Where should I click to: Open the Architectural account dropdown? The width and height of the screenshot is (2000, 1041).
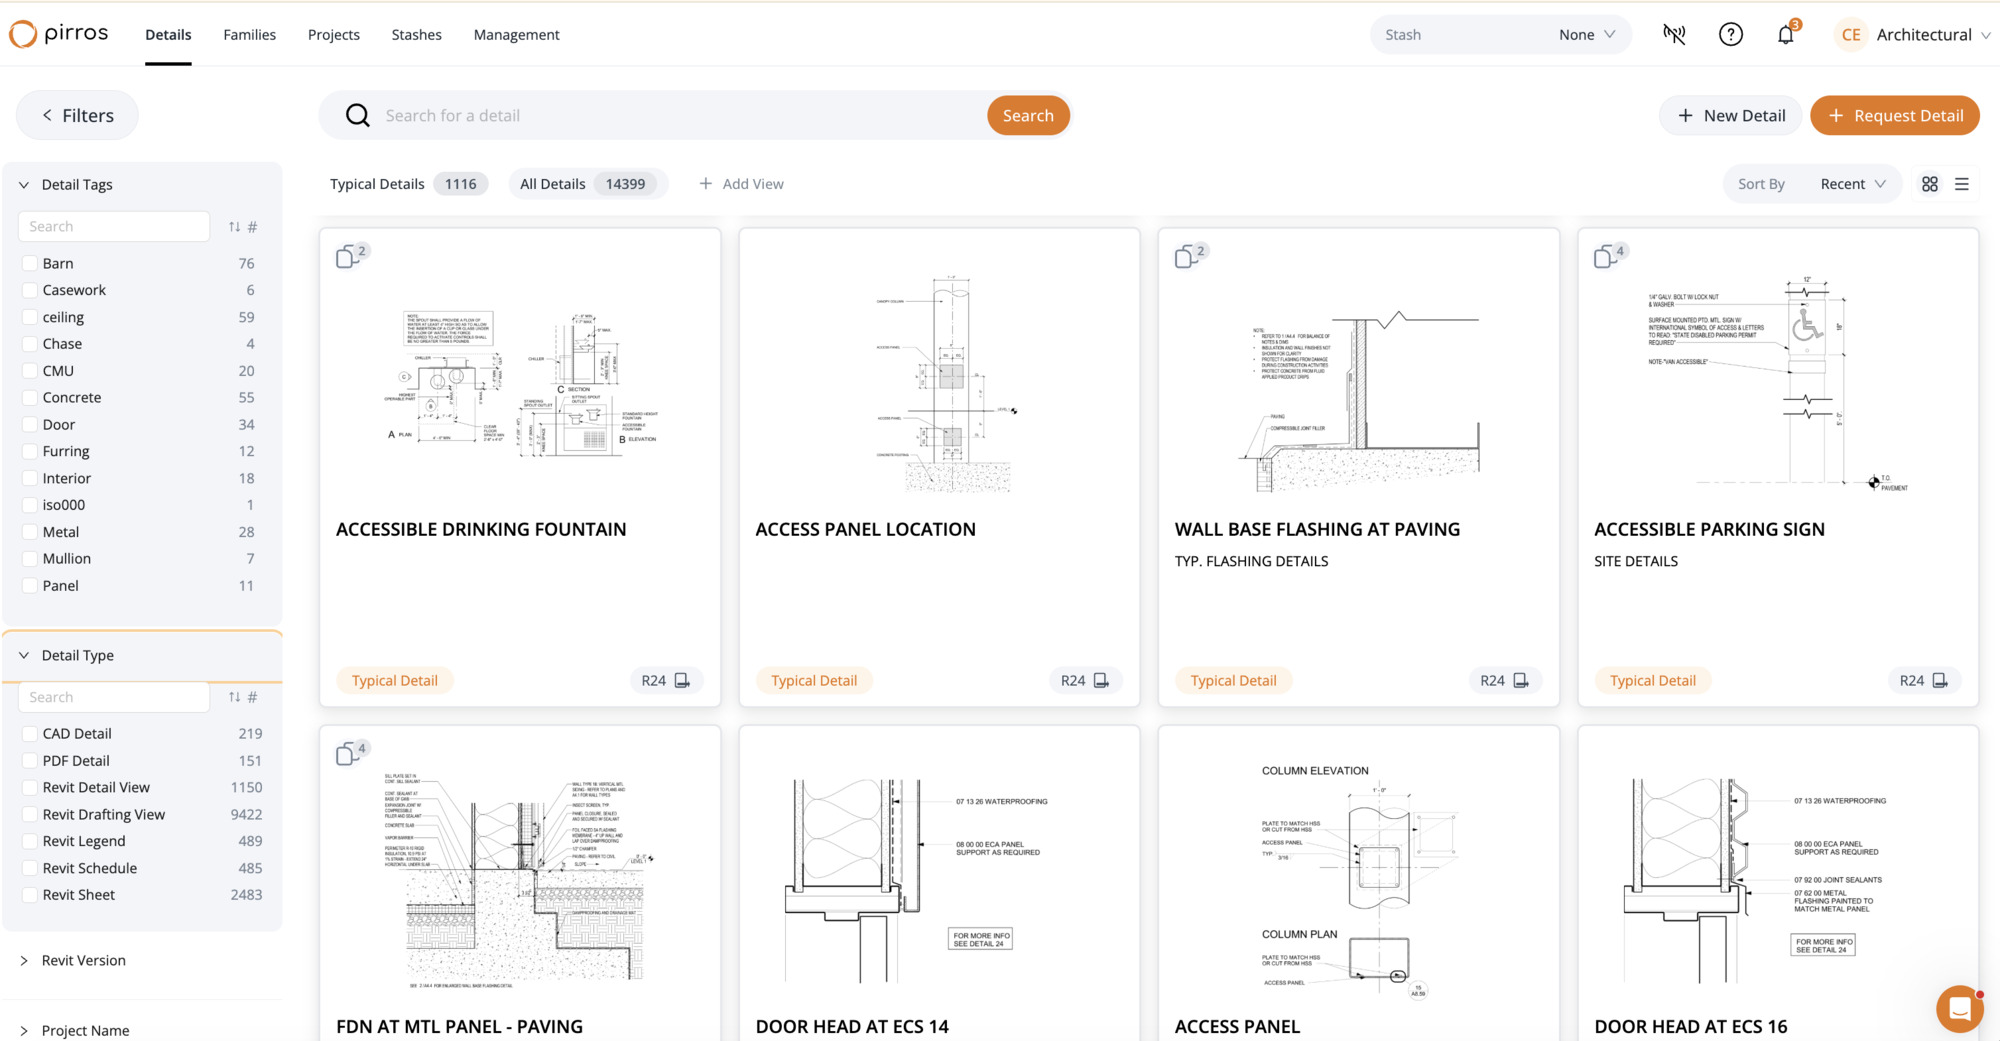tap(1933, 35)
